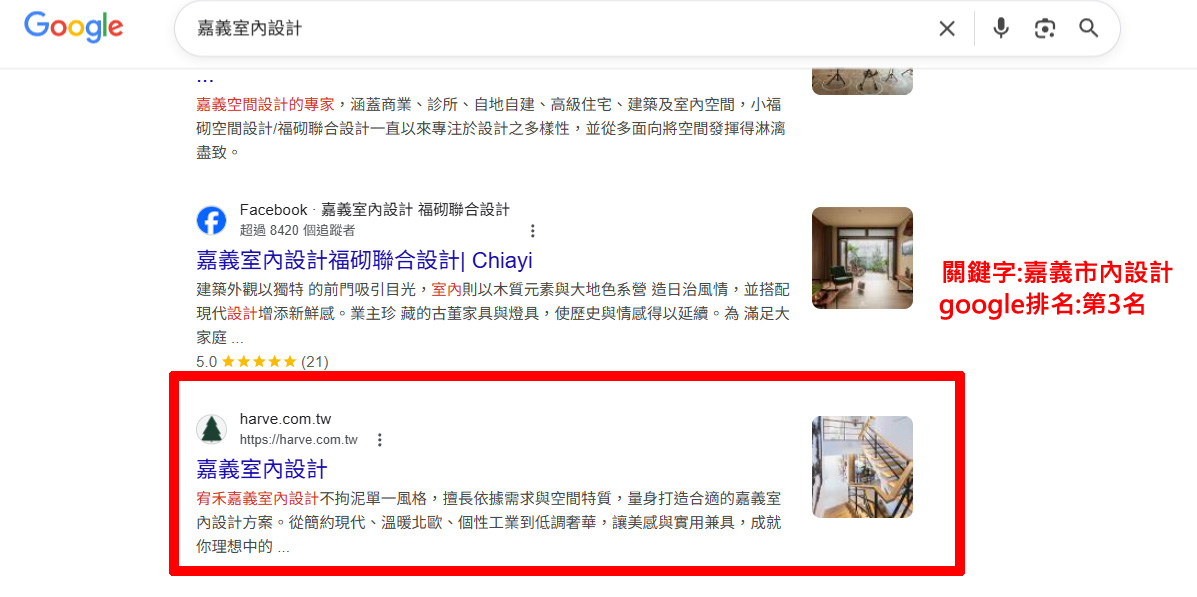The image size is (1197, 597).
Task: Open the living room thumbnail image
Action: click(x=862, y=257)
